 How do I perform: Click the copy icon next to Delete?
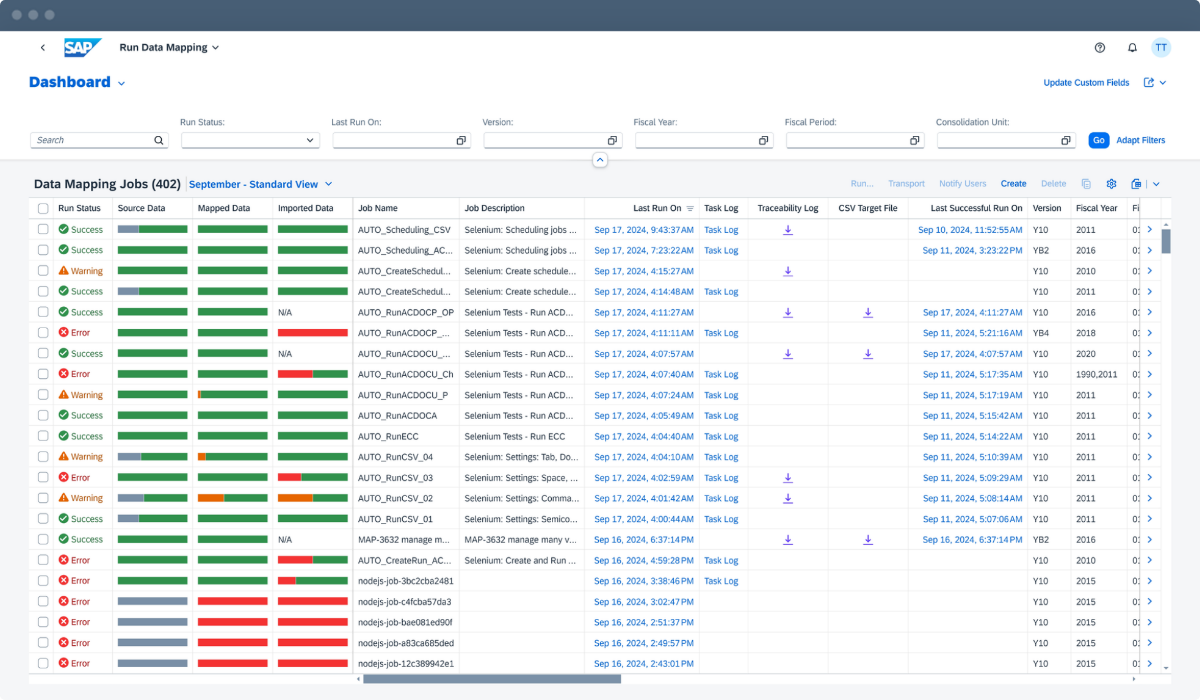tap(1086, 184)
